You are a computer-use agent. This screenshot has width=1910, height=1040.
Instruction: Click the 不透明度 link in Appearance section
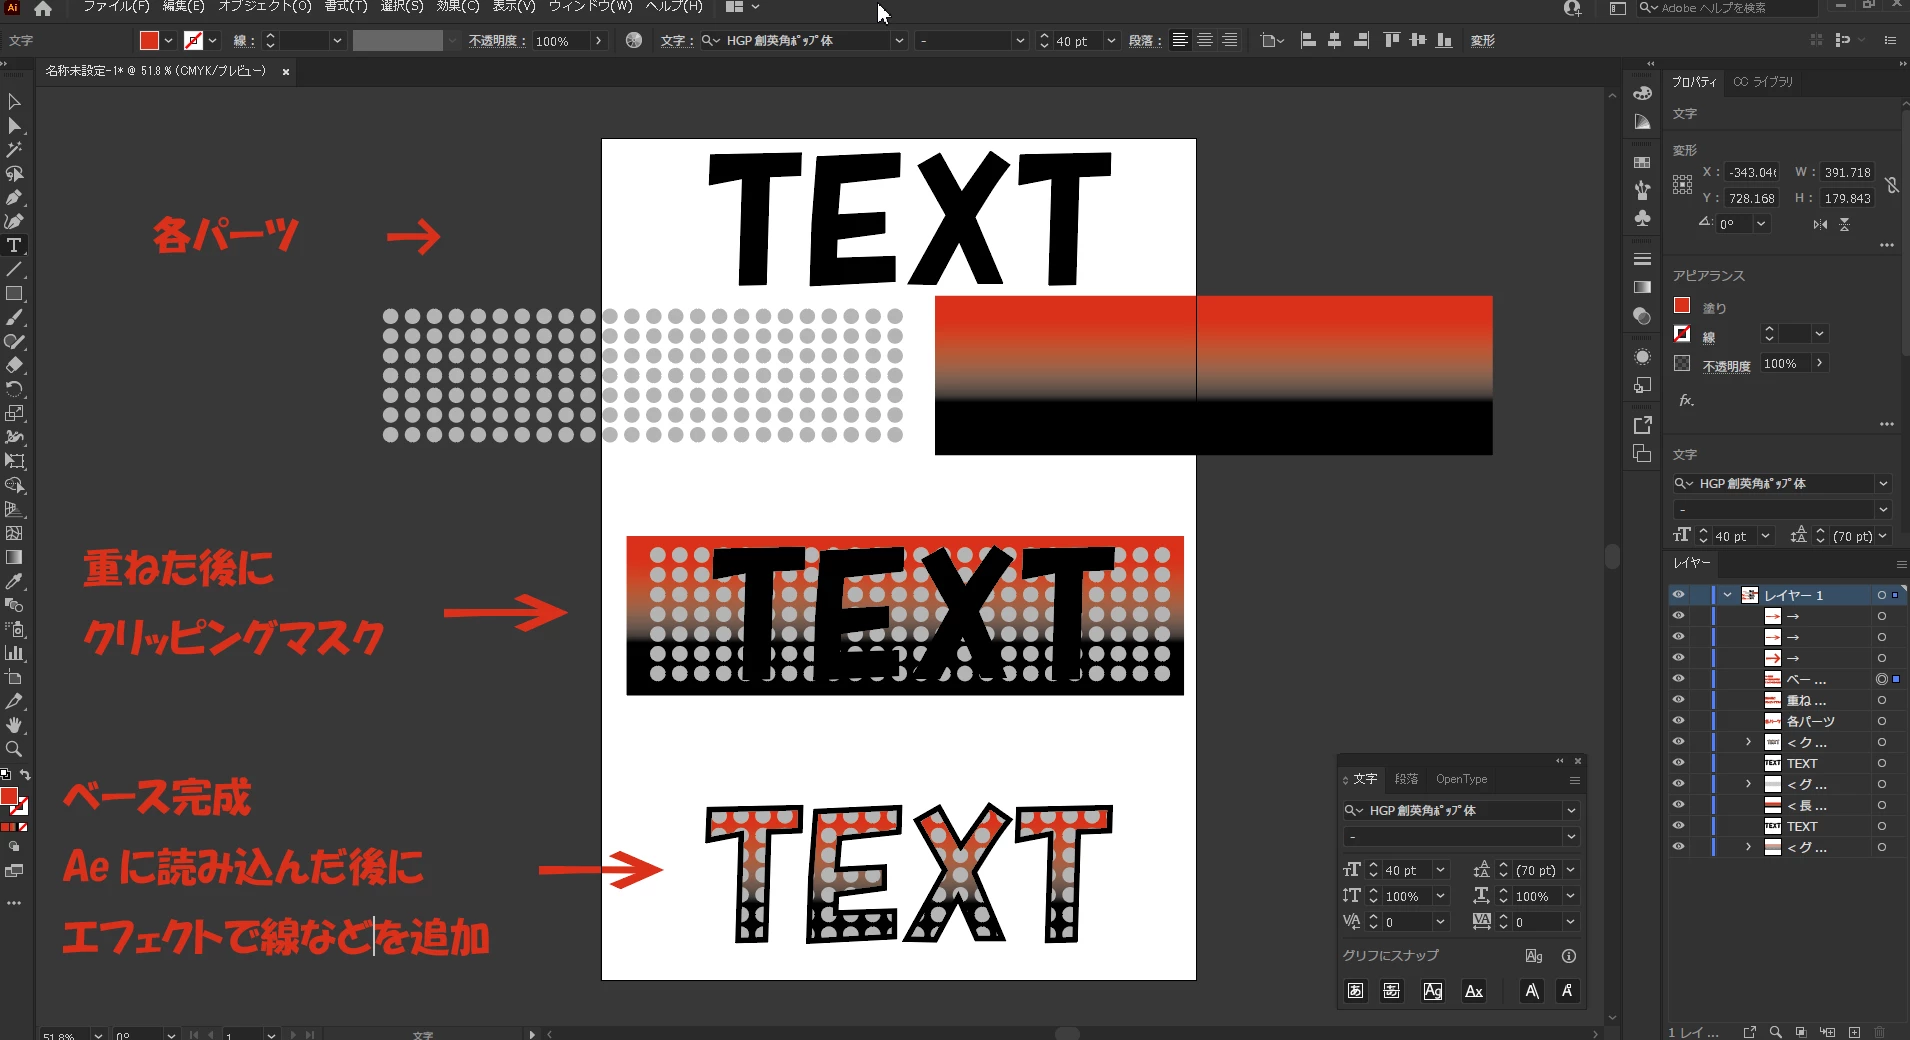(1727, 366)
